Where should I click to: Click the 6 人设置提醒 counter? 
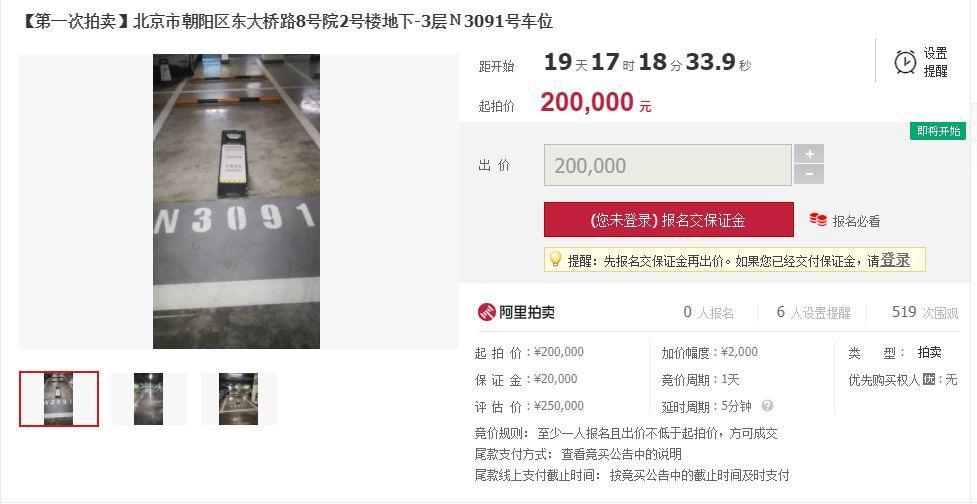tap(813, 312)
